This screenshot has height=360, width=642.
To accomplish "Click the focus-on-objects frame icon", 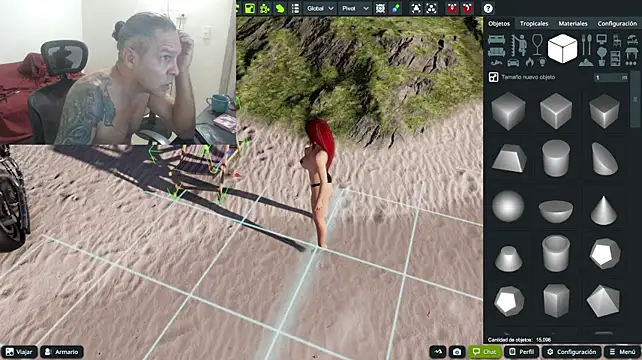I will (431, 8).
